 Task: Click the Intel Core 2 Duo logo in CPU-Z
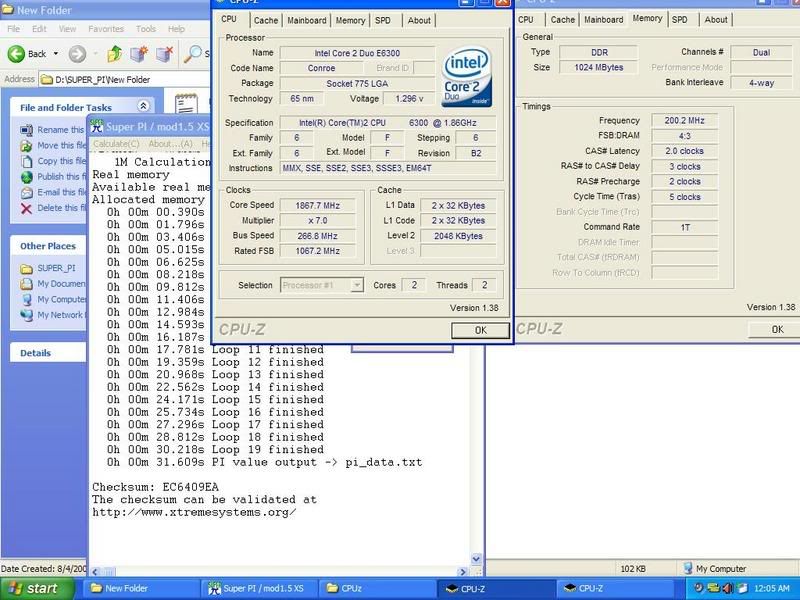471,77
